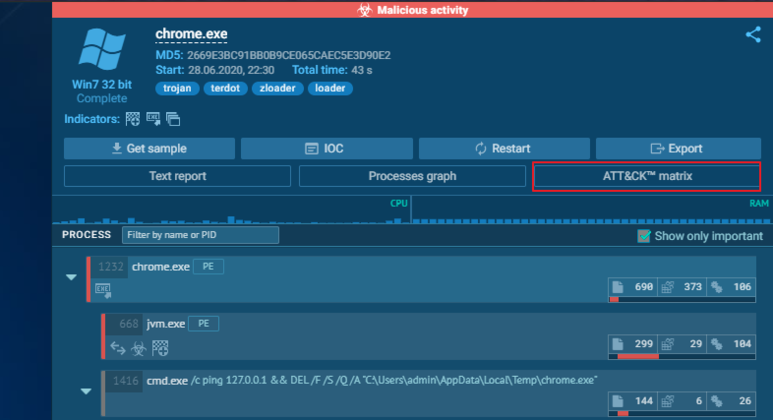The height and width of the screenshot is (420, 773).
Task: Click the CPU usage graph
Action: pos(231,210)
